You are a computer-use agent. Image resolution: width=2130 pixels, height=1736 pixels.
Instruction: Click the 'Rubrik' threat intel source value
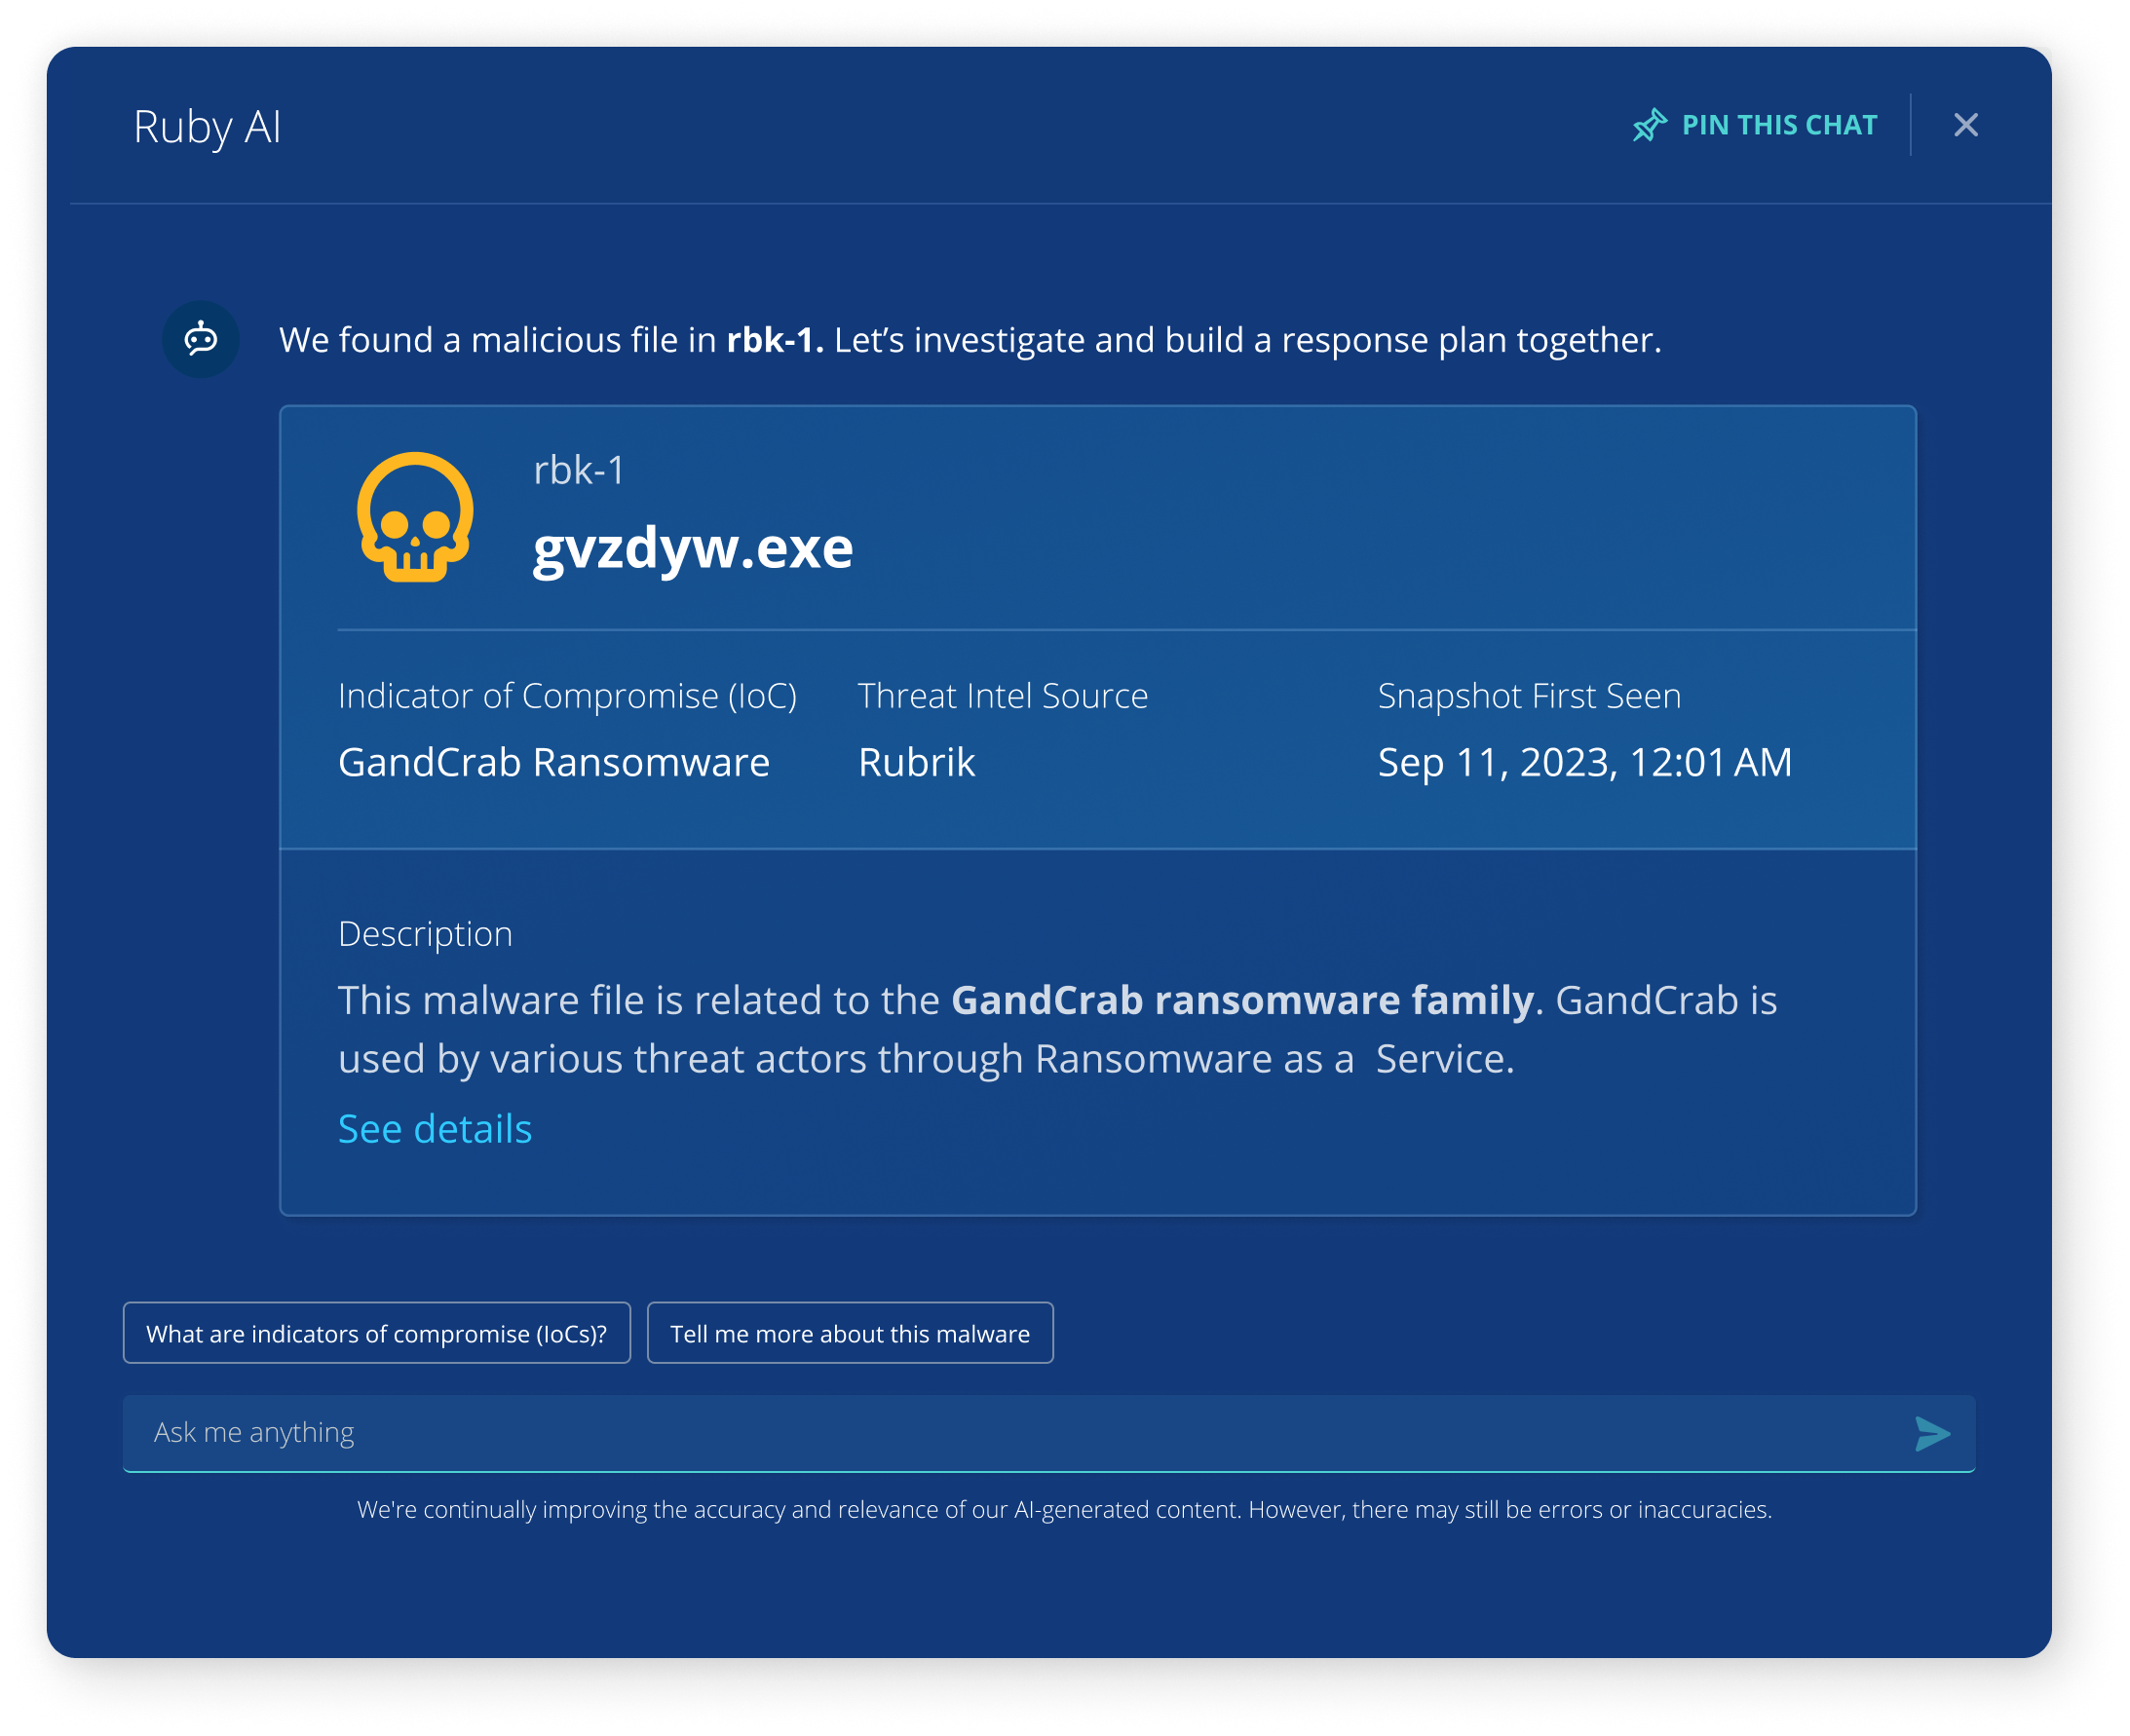pyautogui.click(x=916, y=762)
